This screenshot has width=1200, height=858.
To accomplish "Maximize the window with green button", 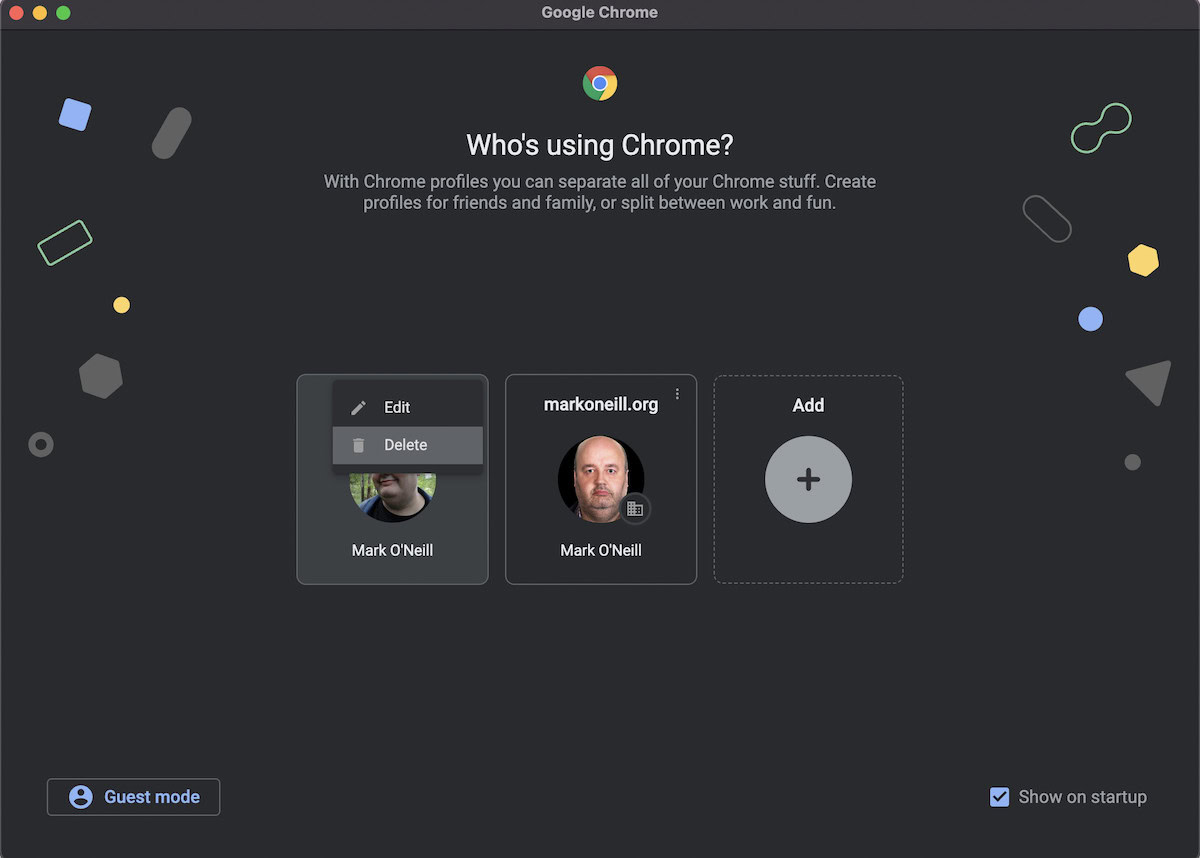I will point(63,13).
